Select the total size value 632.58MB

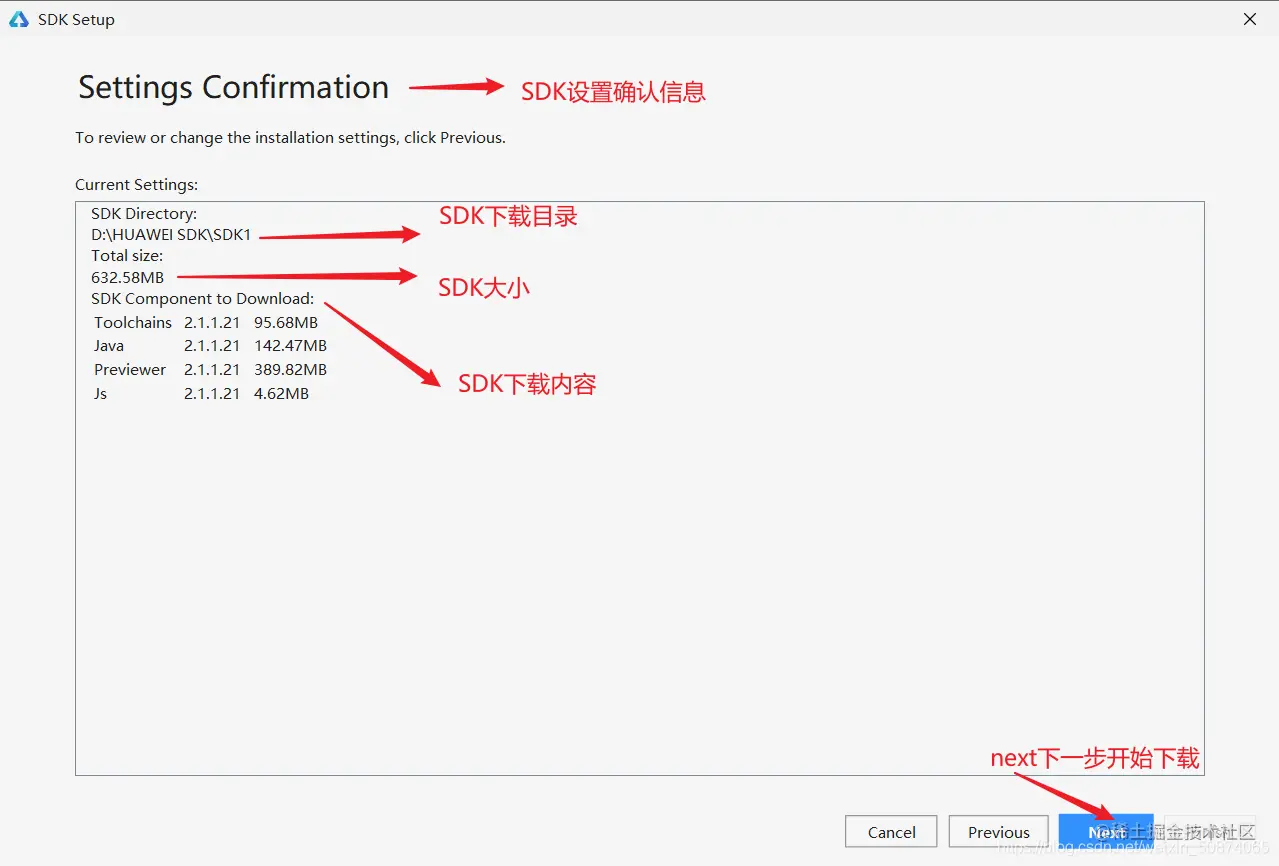[127, 277]
